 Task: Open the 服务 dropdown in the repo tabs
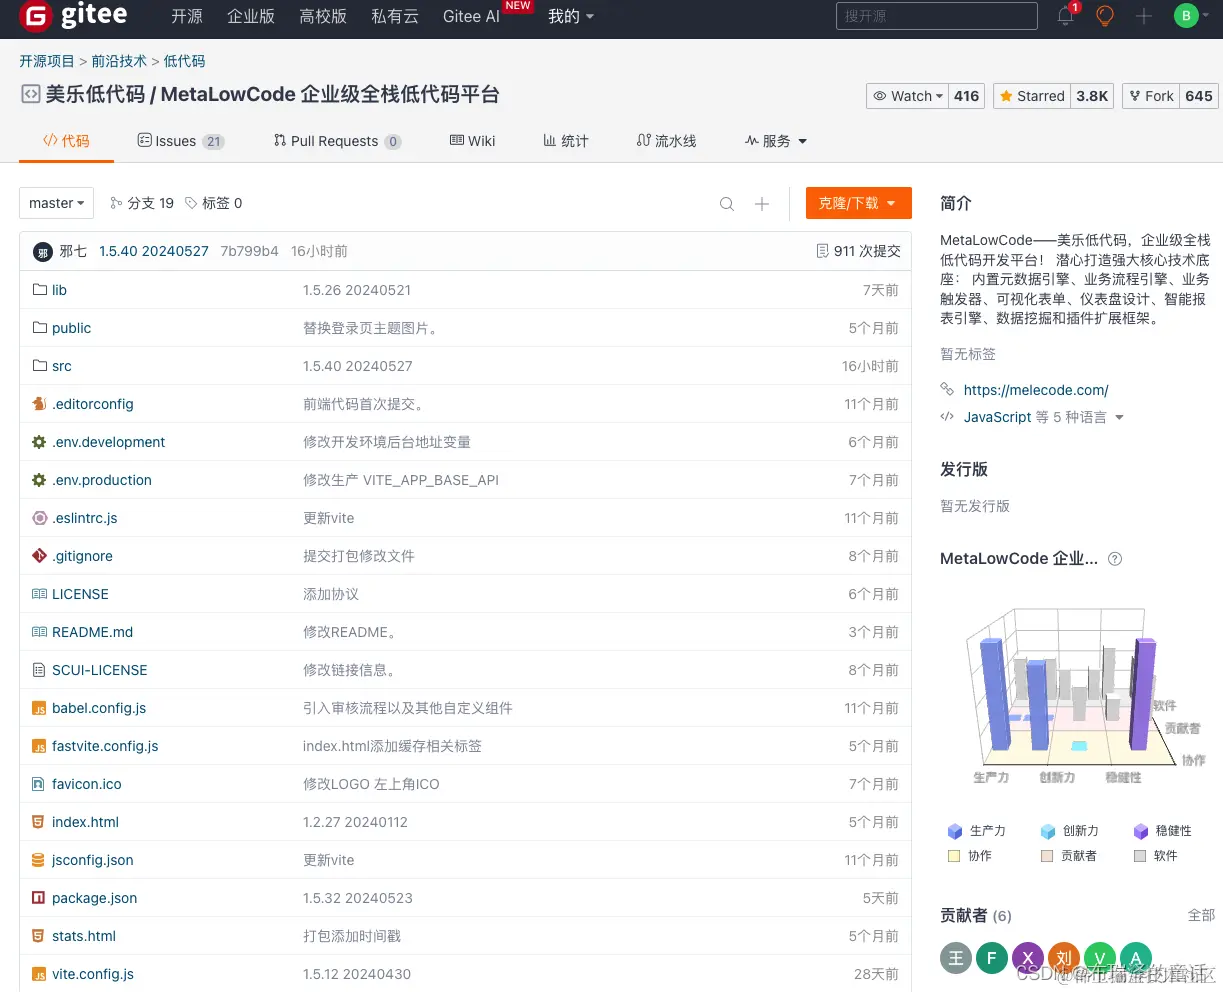[x=776, y=141]
